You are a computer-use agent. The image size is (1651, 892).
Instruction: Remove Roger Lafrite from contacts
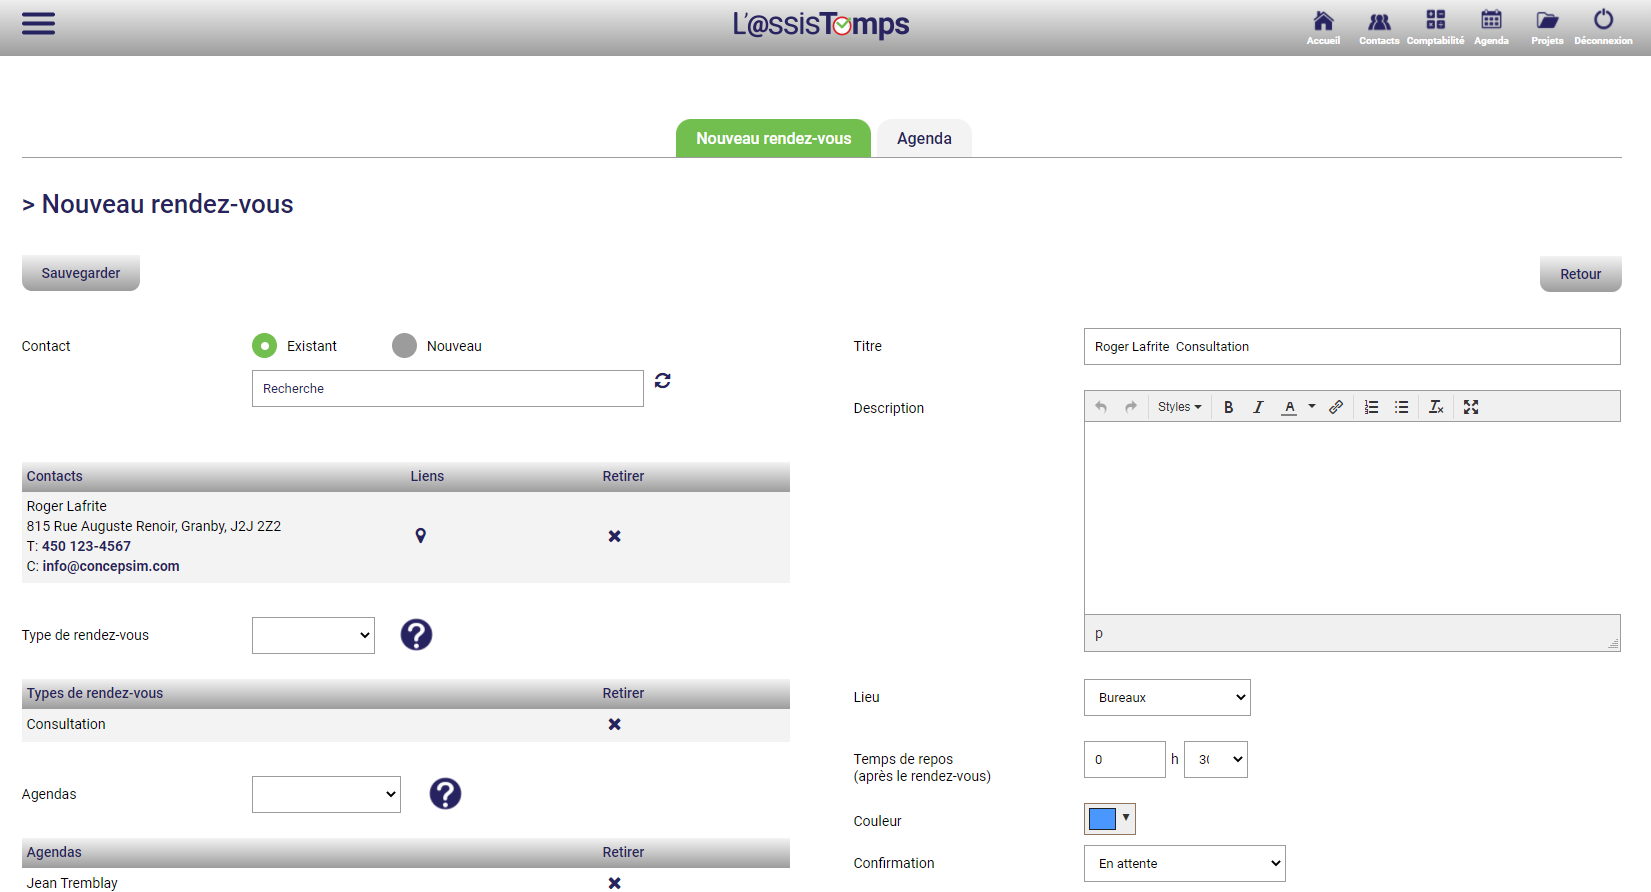click(x=614, y=537)
